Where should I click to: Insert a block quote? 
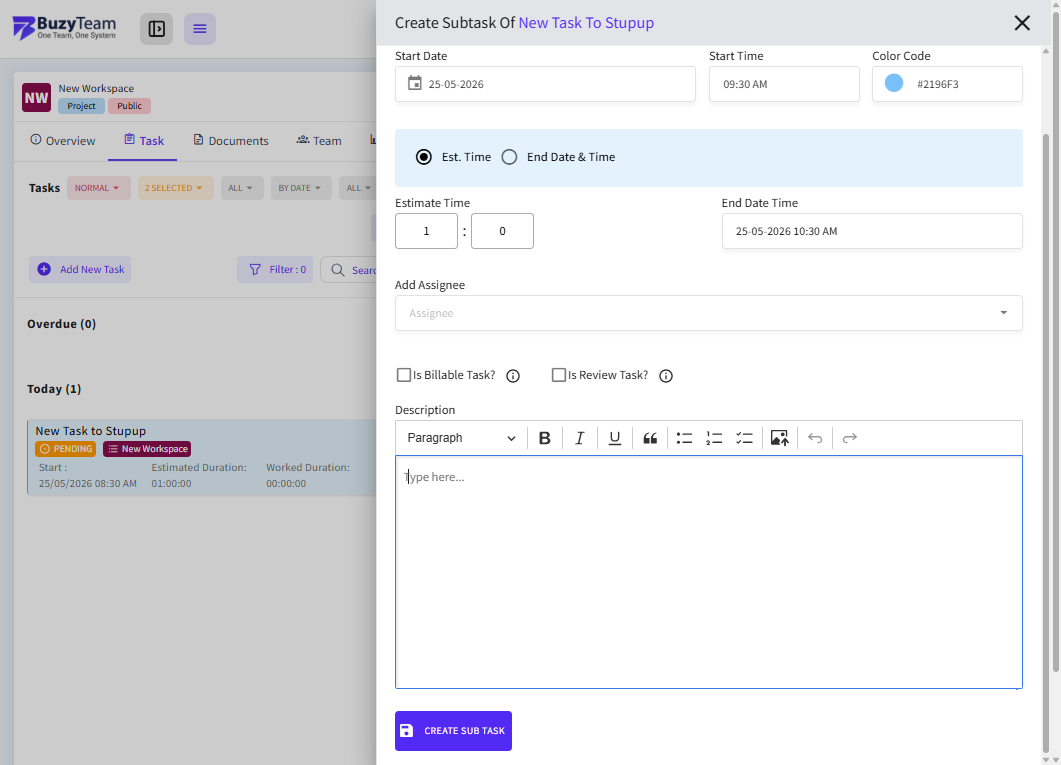click(650, 438)
